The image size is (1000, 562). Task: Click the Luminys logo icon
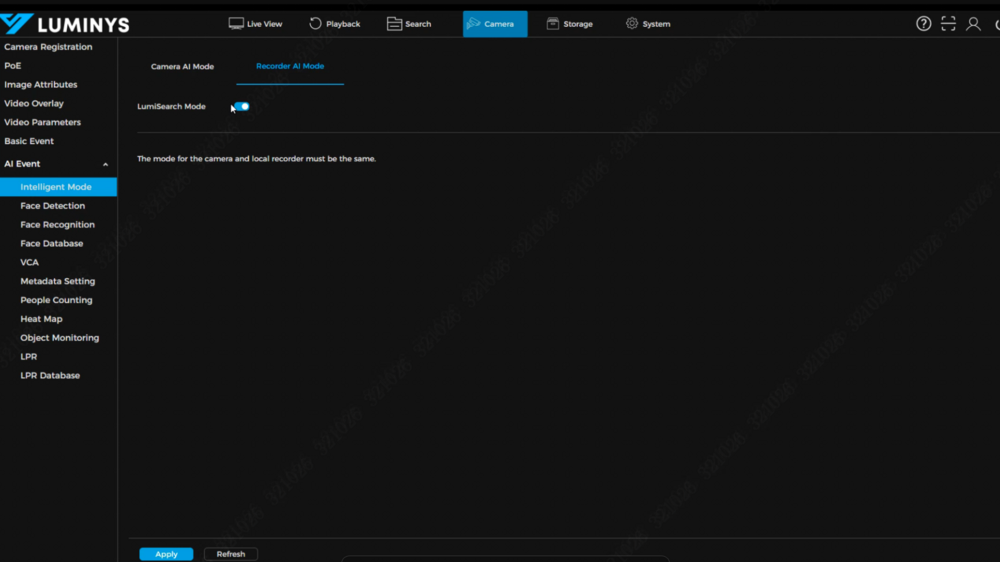point(18,24)
